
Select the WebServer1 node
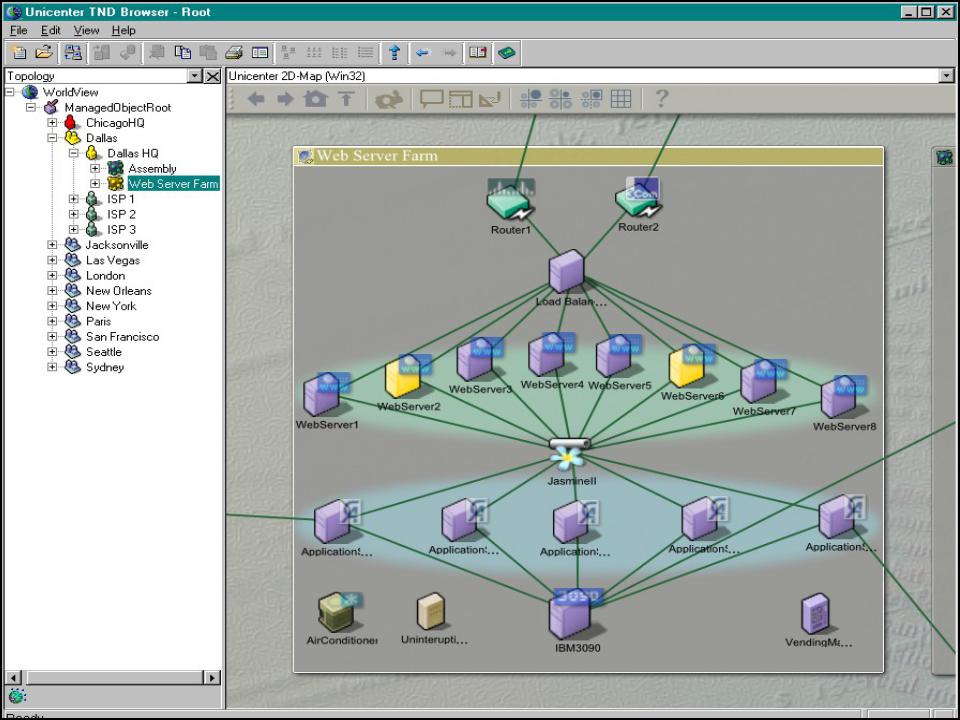323,396
